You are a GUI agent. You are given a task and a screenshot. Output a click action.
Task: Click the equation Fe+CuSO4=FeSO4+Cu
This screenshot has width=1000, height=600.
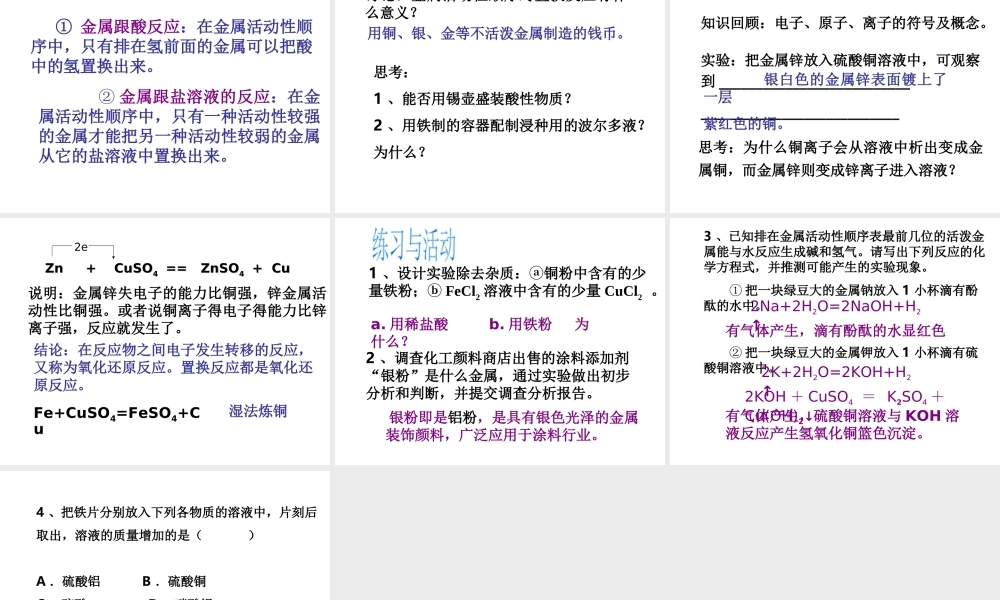coord(117,421)
